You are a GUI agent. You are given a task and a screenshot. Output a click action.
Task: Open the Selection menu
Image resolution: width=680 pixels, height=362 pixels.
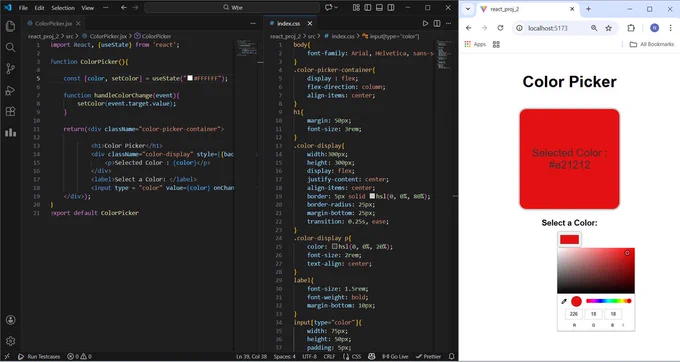pos(63,8)
